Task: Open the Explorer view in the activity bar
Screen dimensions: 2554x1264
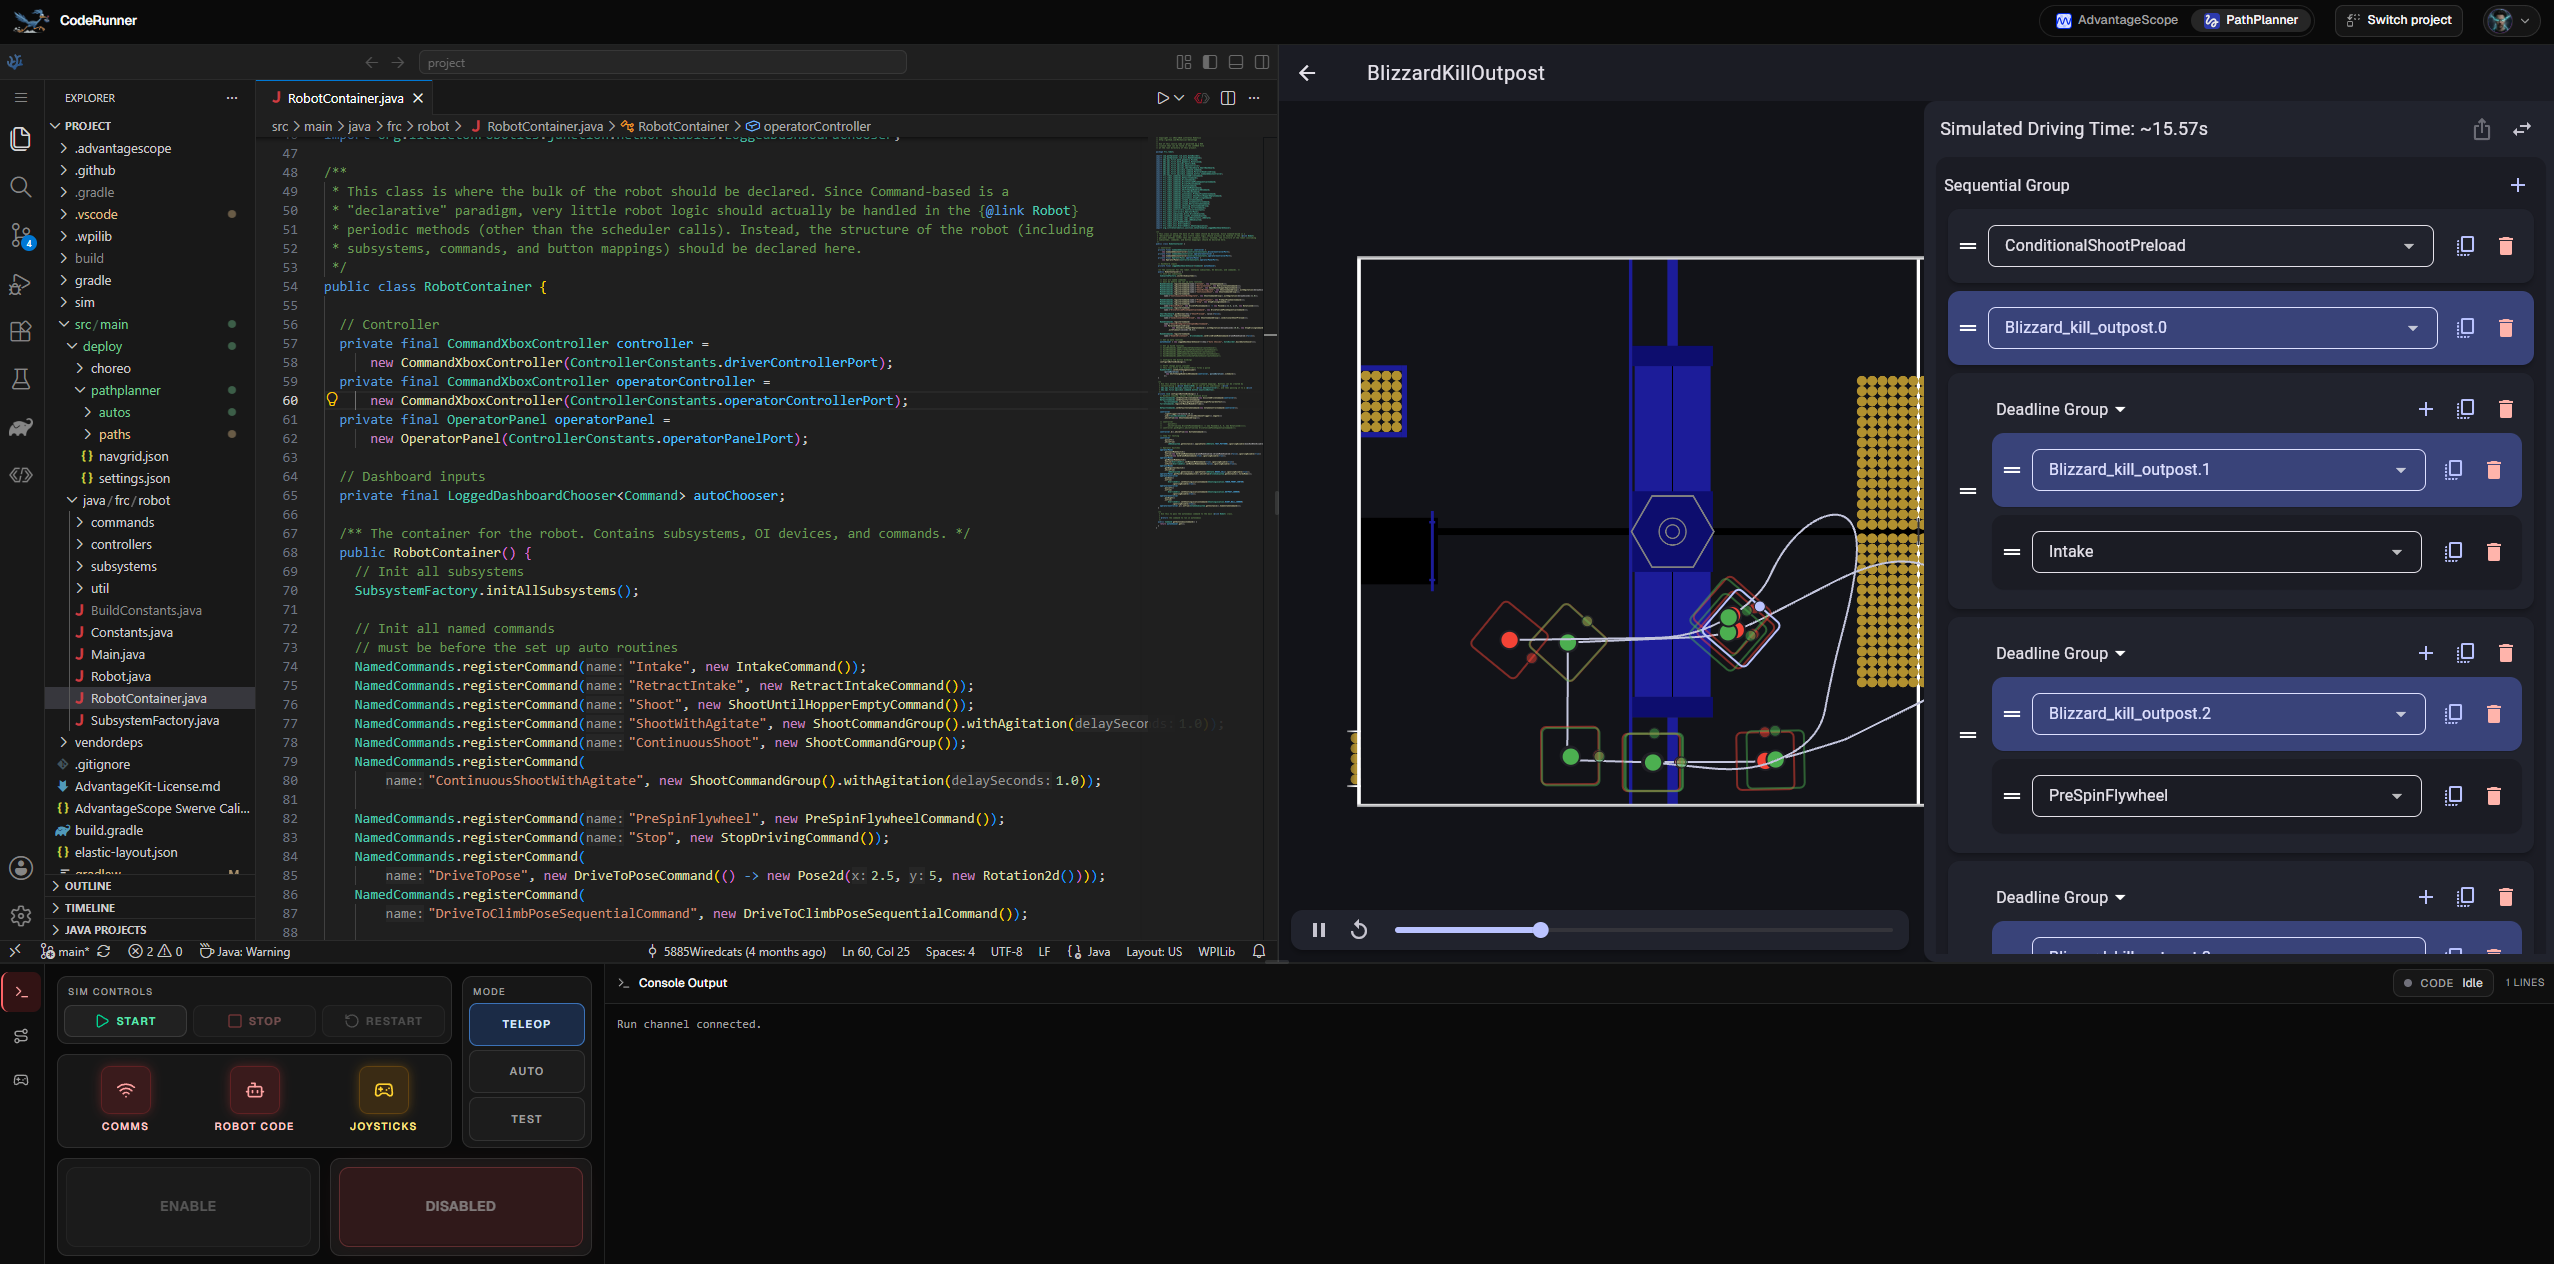Action: pyautogui.click(x=20, y=139)
